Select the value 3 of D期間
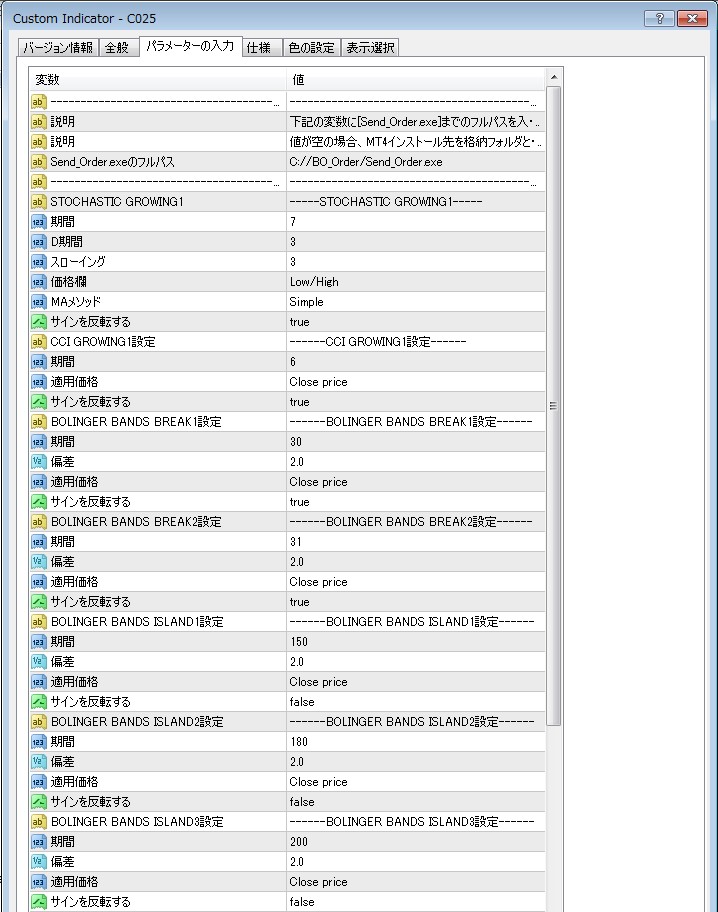This screenshot has width=718, height=912. (x=293, y=242)
